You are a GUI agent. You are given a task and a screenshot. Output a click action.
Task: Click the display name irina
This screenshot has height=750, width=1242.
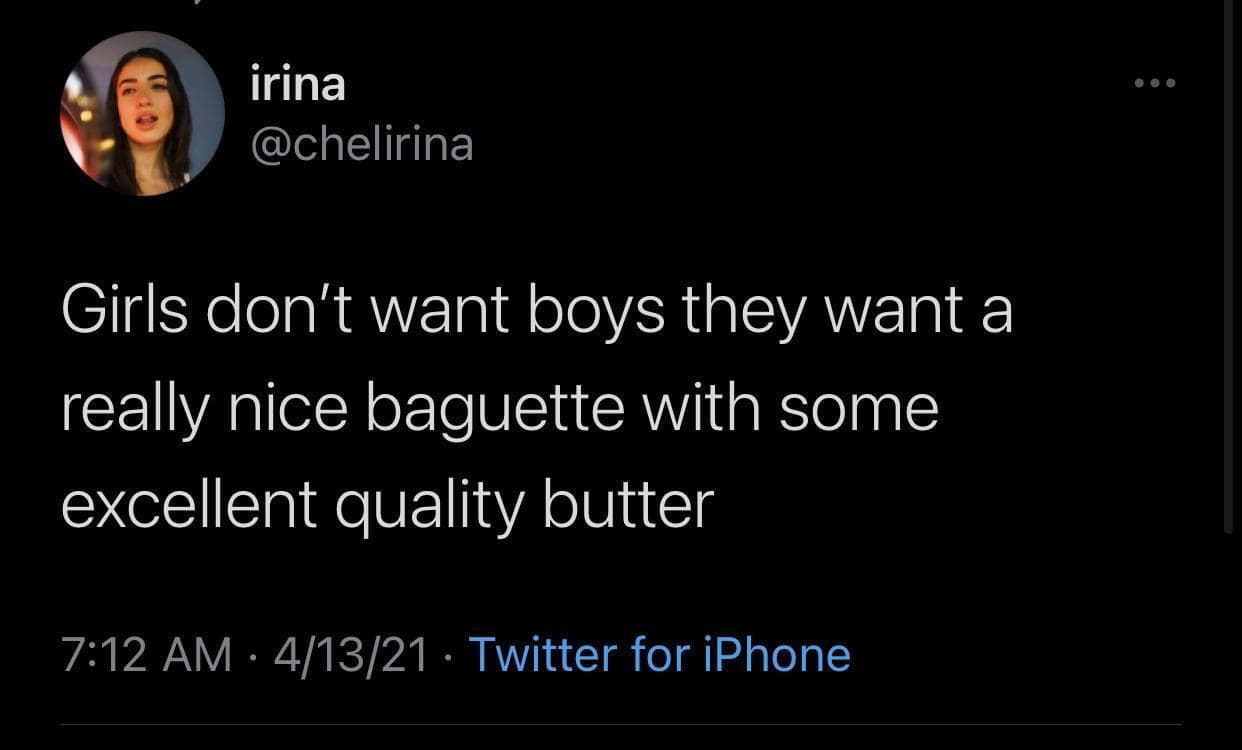297,83
